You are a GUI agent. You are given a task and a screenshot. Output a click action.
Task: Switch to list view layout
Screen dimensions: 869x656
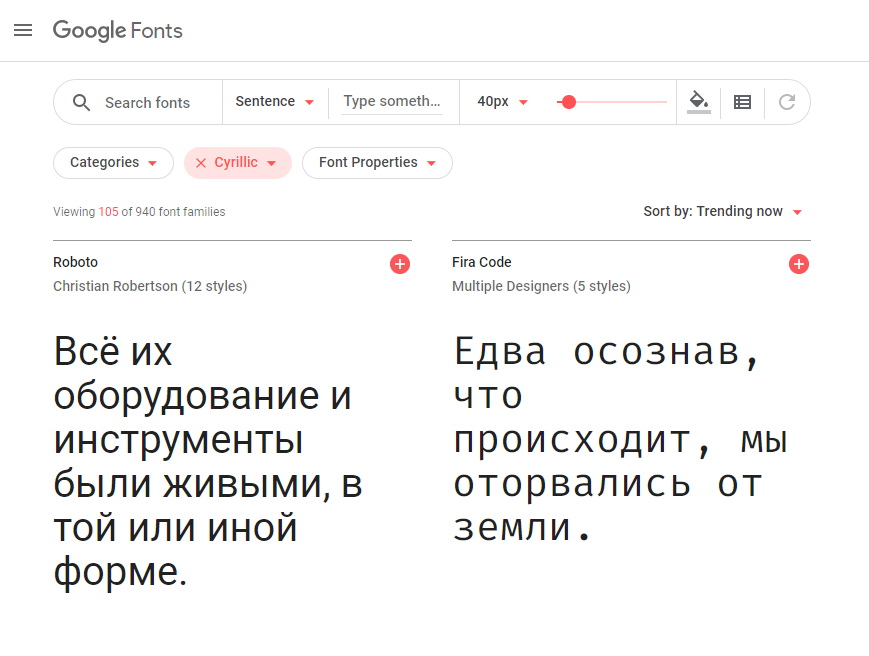pyautogui.click(x=743, y=102)
